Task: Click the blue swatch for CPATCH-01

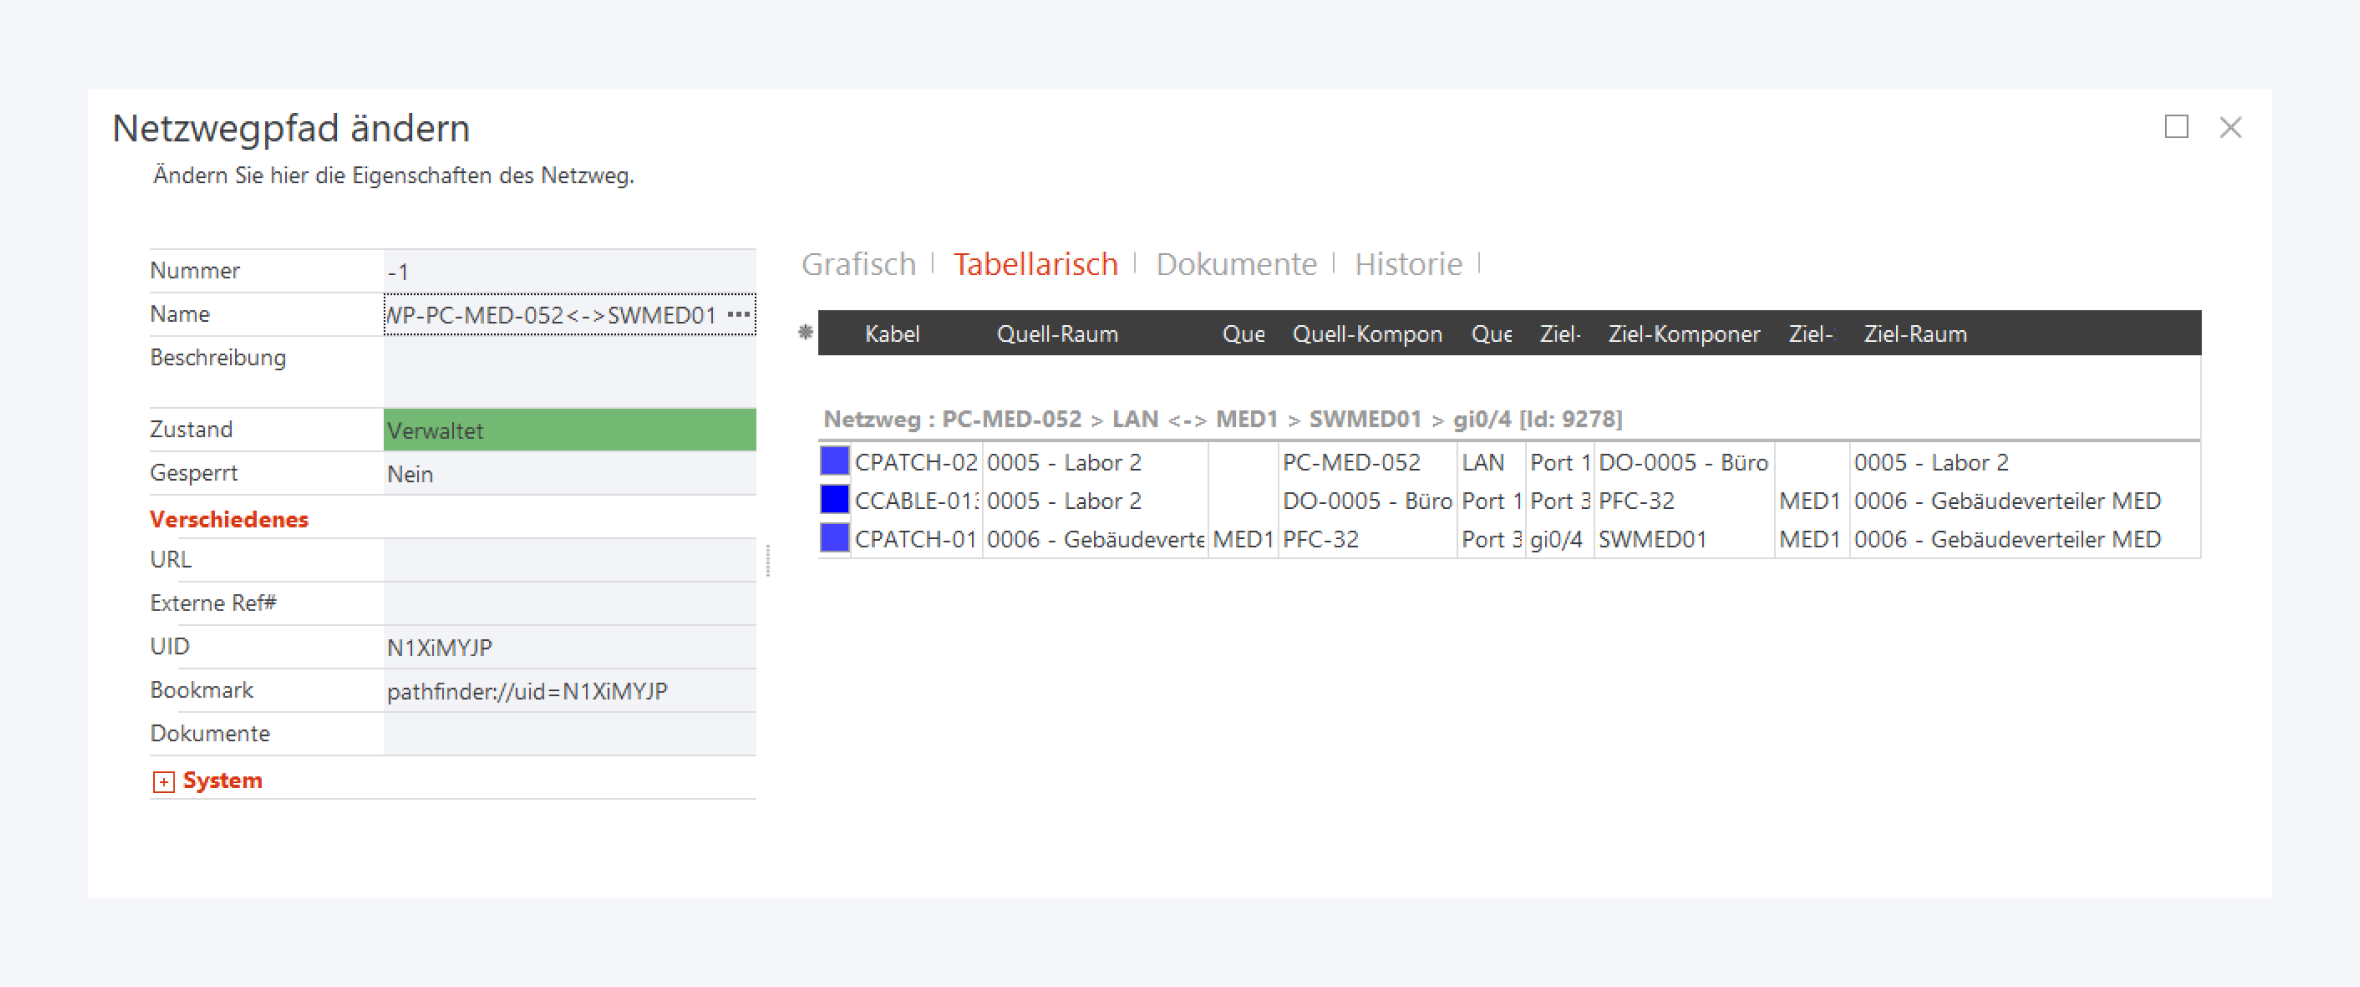Action: [x=834, y=538]
